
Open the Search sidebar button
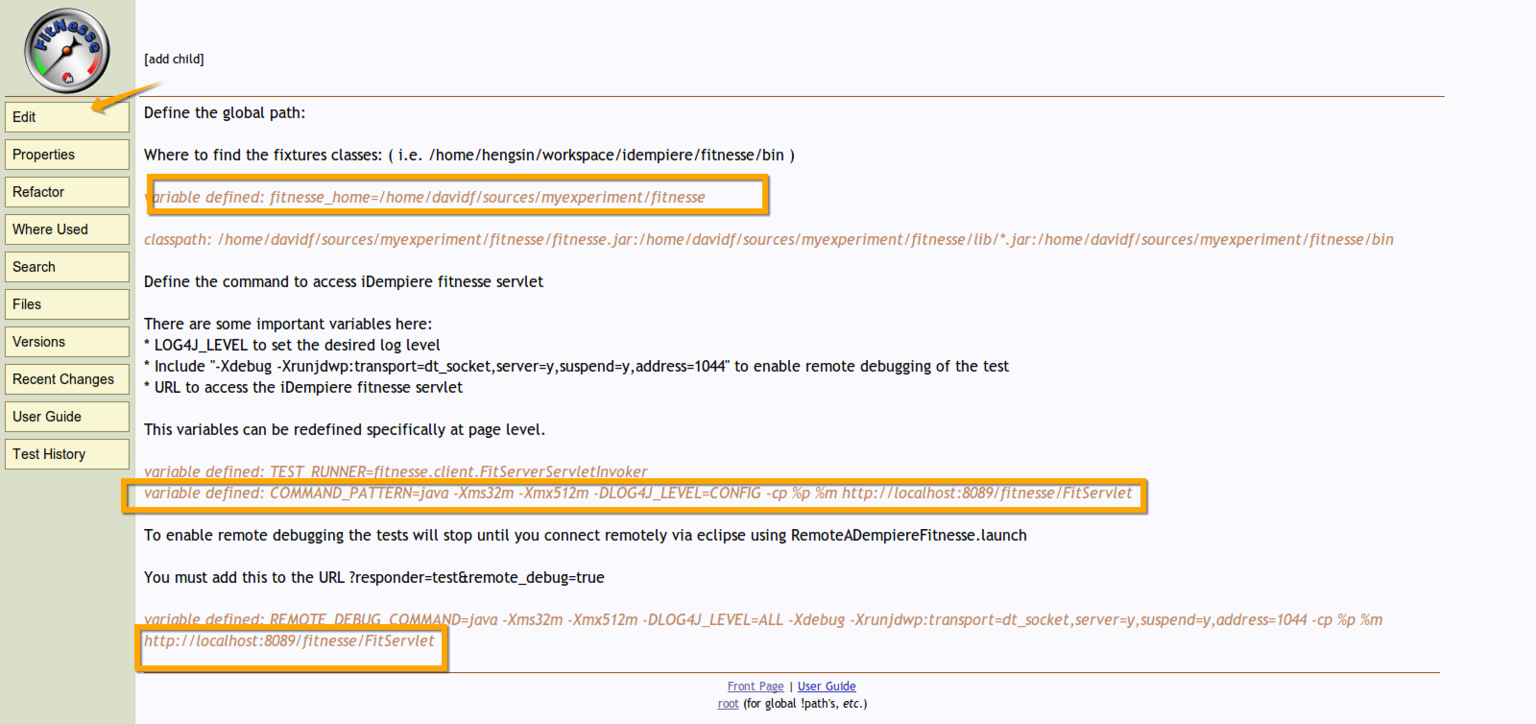[67, 267]
